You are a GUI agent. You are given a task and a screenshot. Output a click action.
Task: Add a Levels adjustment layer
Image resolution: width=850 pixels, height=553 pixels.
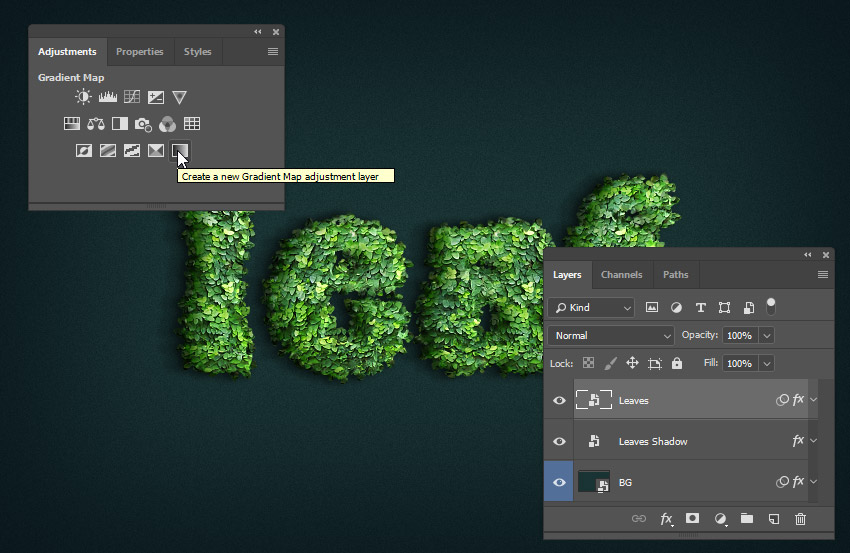coord(108,97)
